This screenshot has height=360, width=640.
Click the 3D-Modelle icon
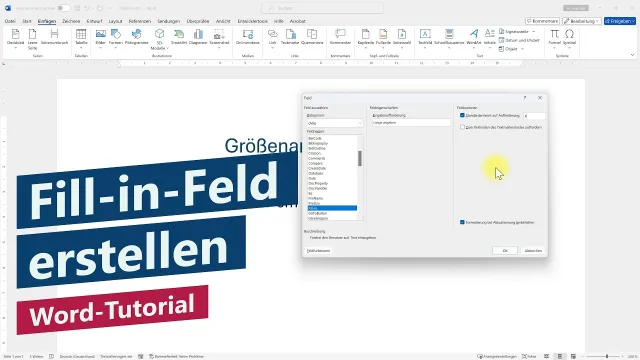159,34
